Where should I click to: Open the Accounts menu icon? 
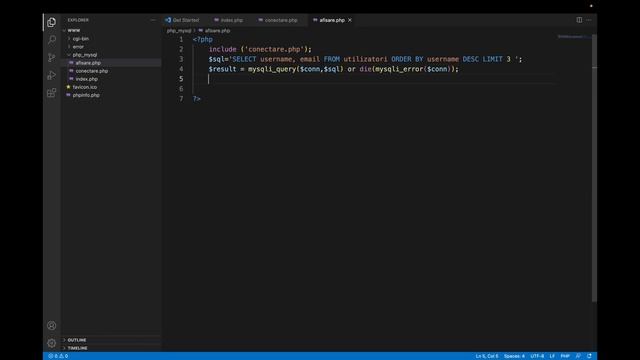tap(51, 325)
